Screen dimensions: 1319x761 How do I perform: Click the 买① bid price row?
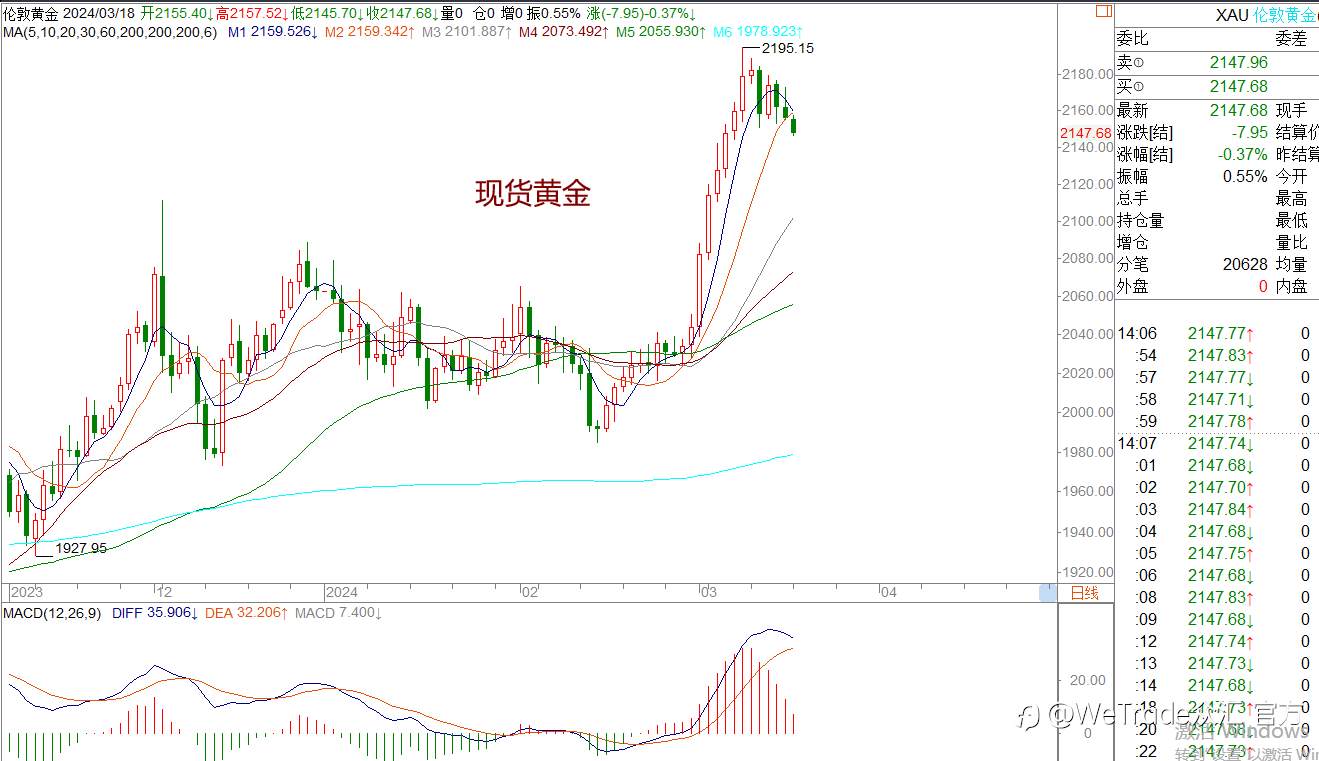(x=1216, y=86)
